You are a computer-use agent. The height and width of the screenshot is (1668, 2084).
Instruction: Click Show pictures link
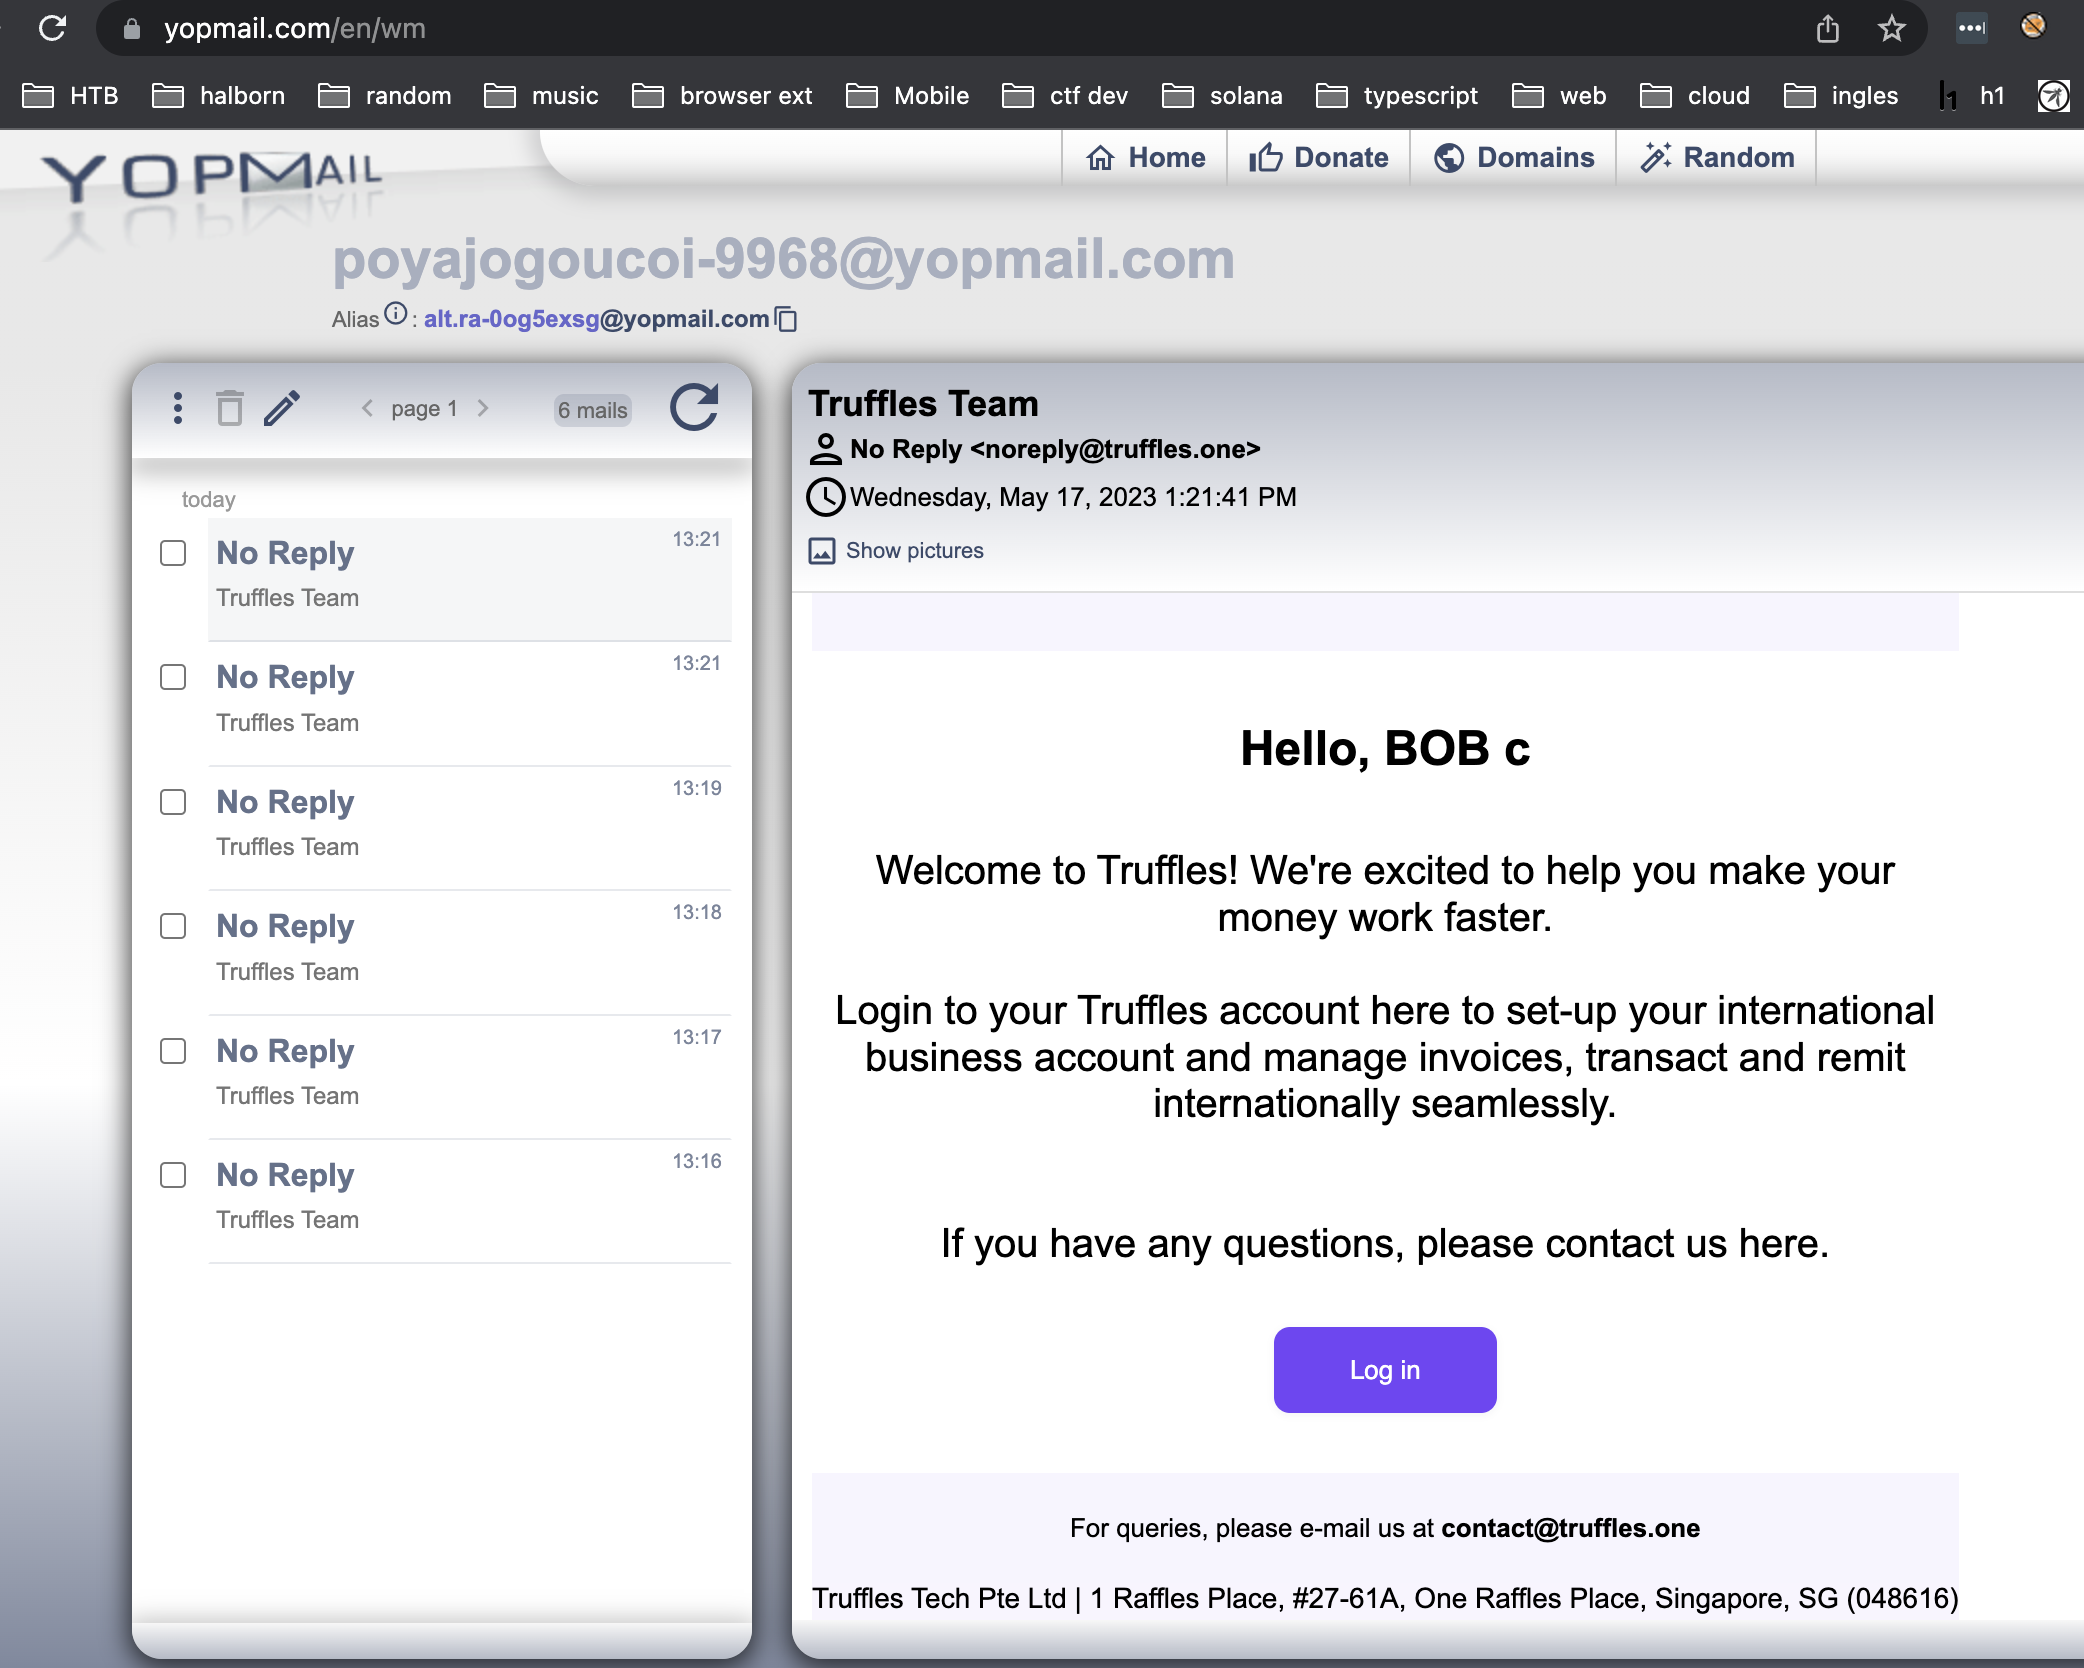point(914,551)
